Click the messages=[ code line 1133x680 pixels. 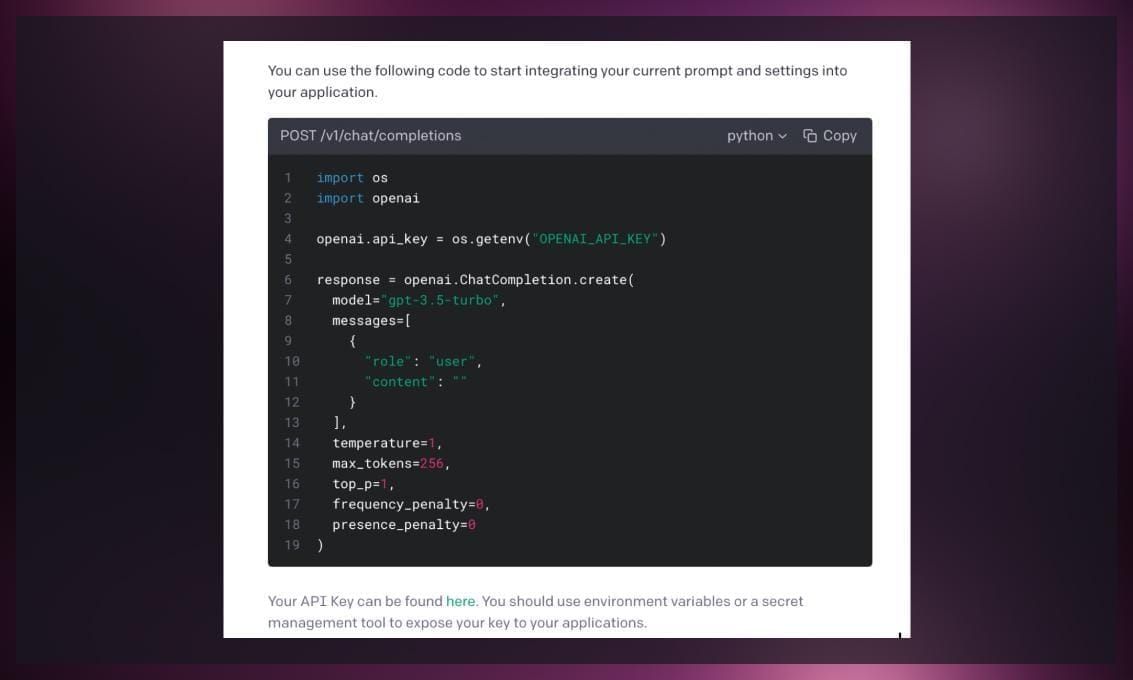click(371, 320)
